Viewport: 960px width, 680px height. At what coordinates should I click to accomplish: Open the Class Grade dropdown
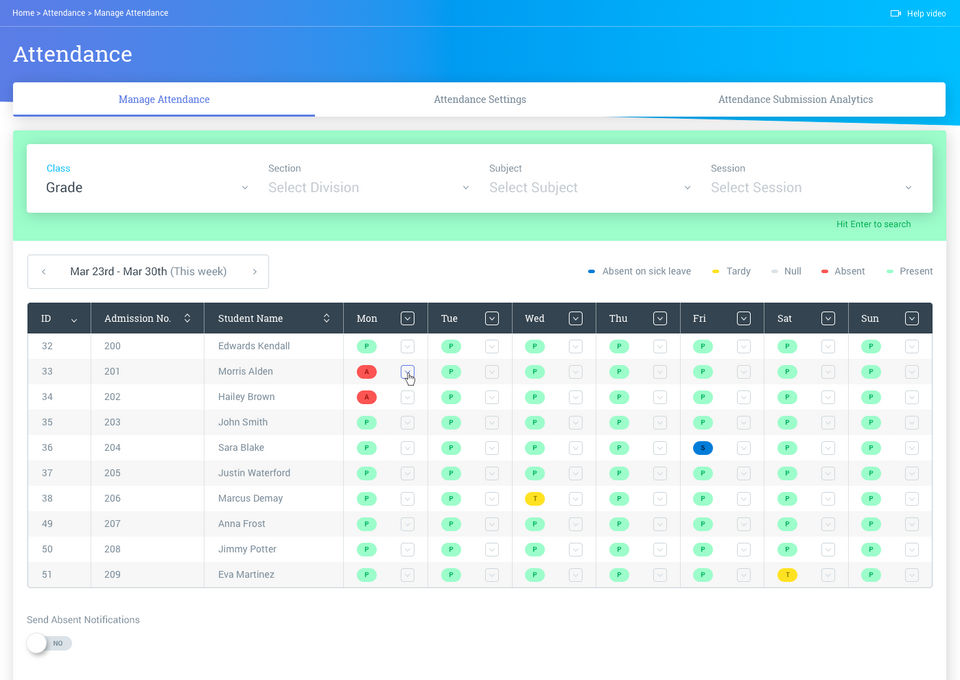tap(147, 188)
